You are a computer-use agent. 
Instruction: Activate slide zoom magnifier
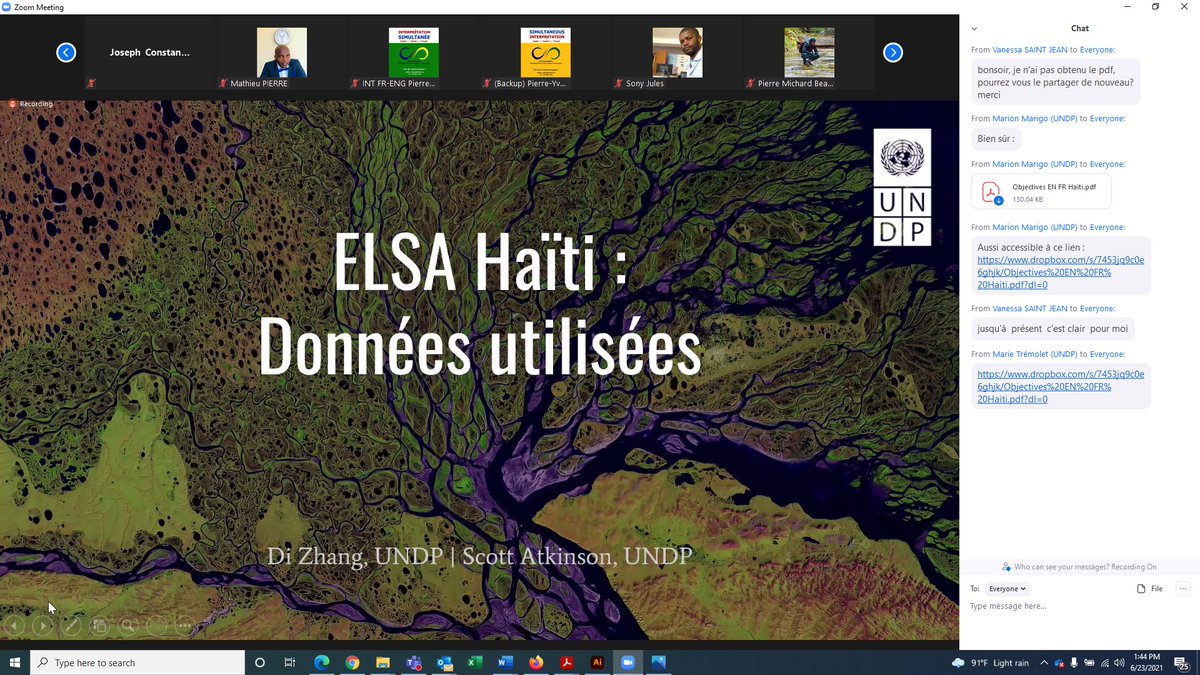pyautogui.click(x=128, y=626)
